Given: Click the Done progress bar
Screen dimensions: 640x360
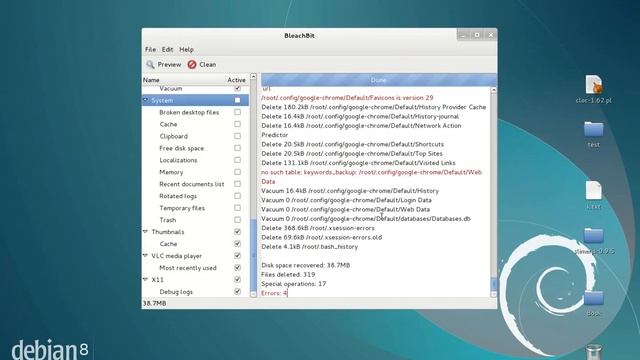Looking at the screenshot, I should click(379, 80).
